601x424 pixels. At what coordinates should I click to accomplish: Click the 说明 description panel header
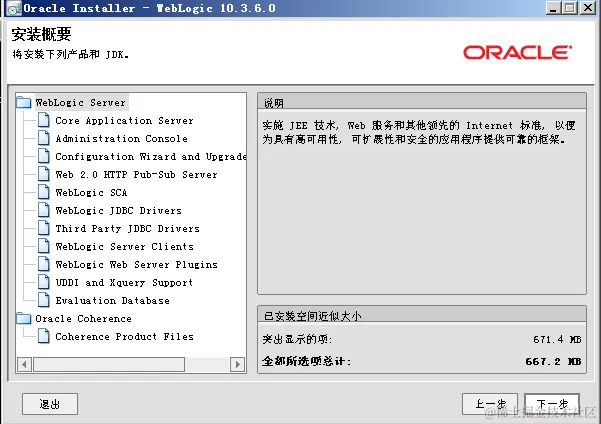422,102
